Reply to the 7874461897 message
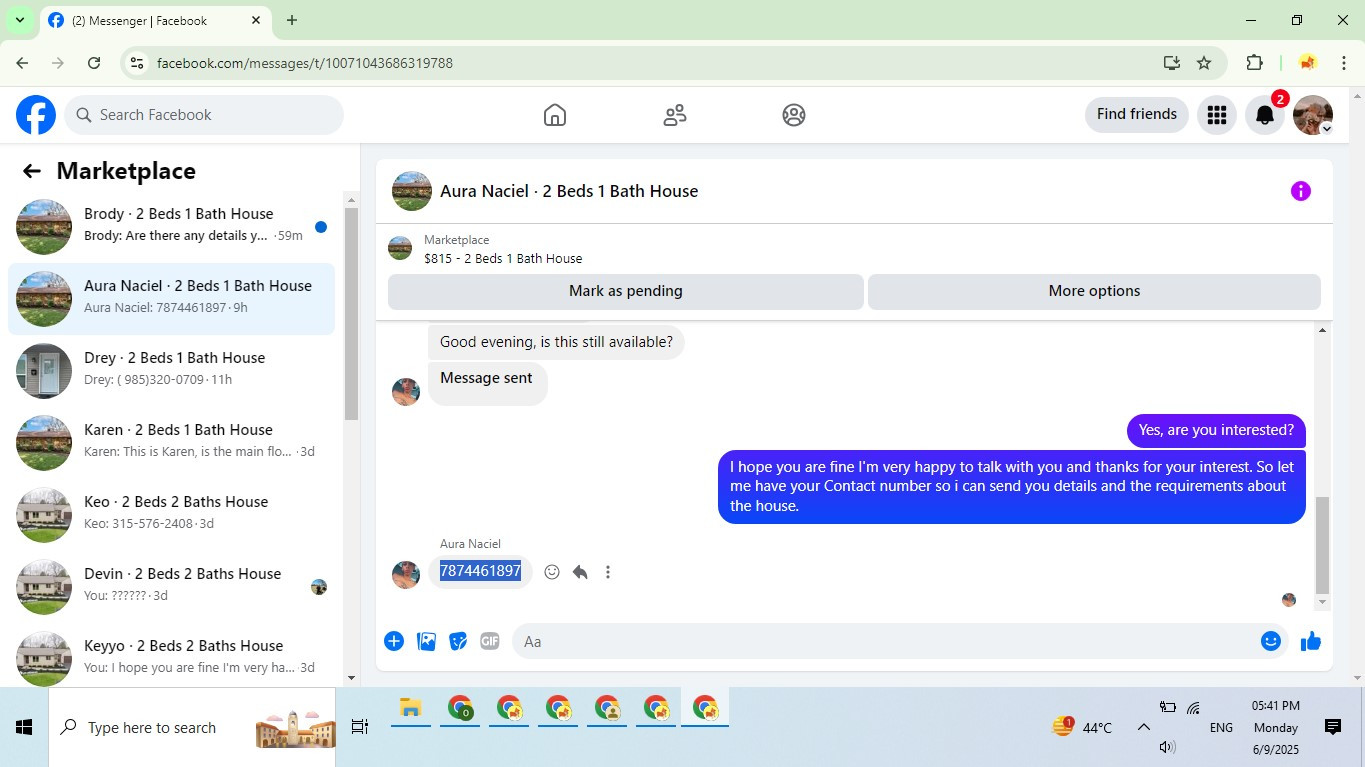The width and height of the screenshot is (1365, 767). point(580,572)
